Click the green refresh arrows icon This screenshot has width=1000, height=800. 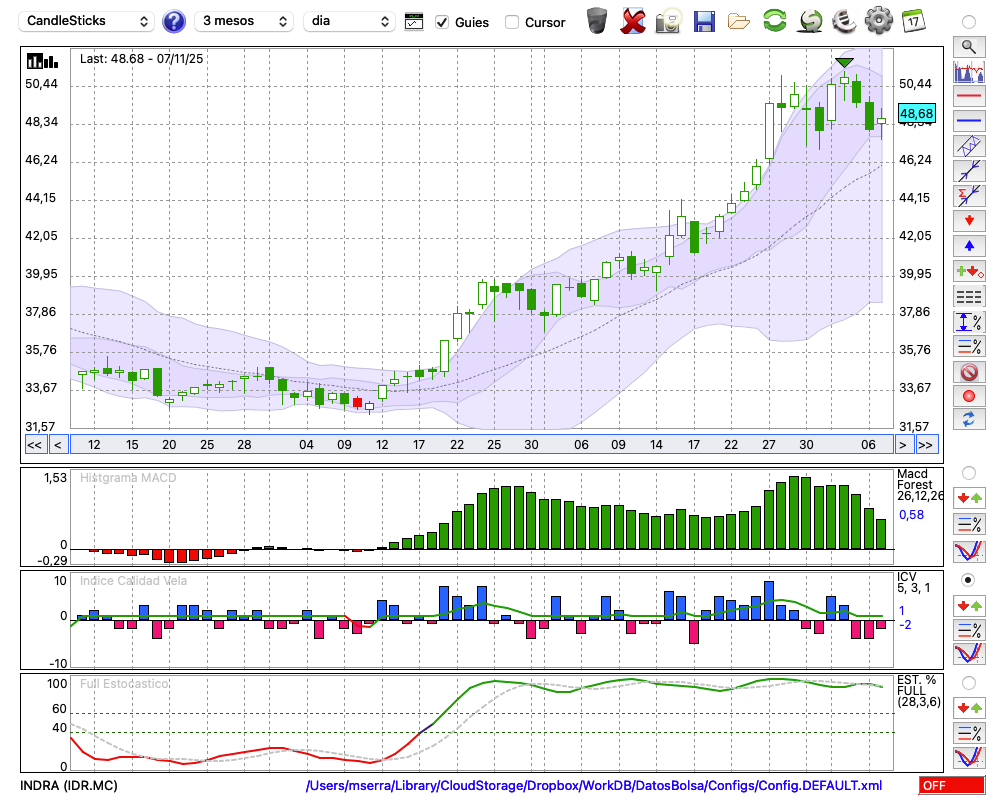tap(774, 21)
